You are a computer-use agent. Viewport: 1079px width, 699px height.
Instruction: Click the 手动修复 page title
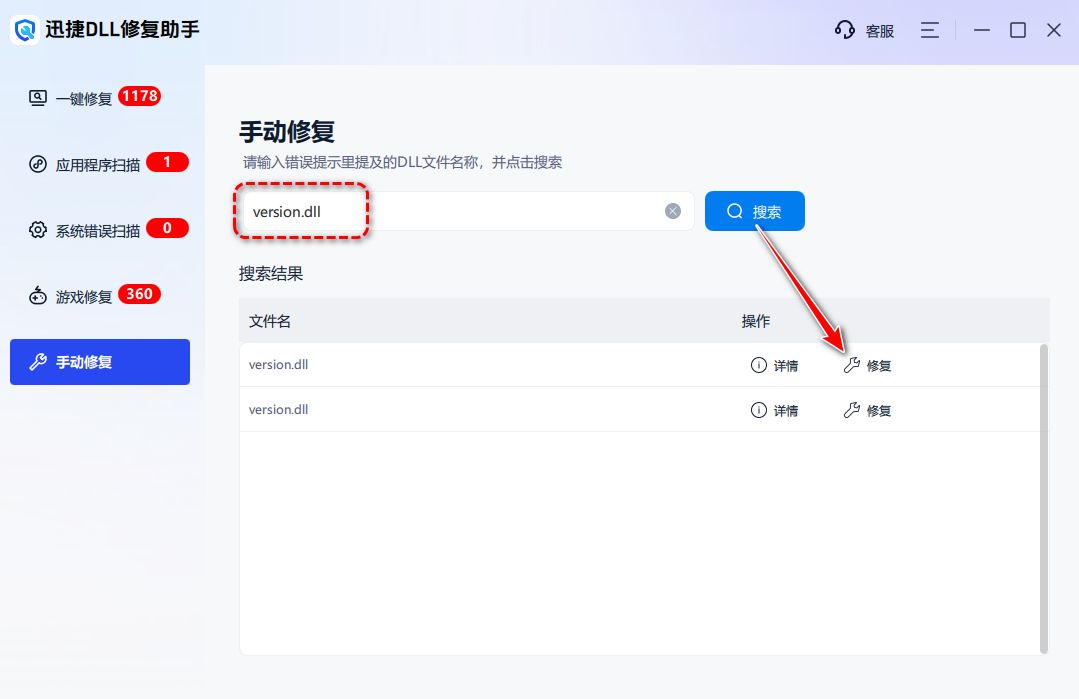click(x=287, y=131)
